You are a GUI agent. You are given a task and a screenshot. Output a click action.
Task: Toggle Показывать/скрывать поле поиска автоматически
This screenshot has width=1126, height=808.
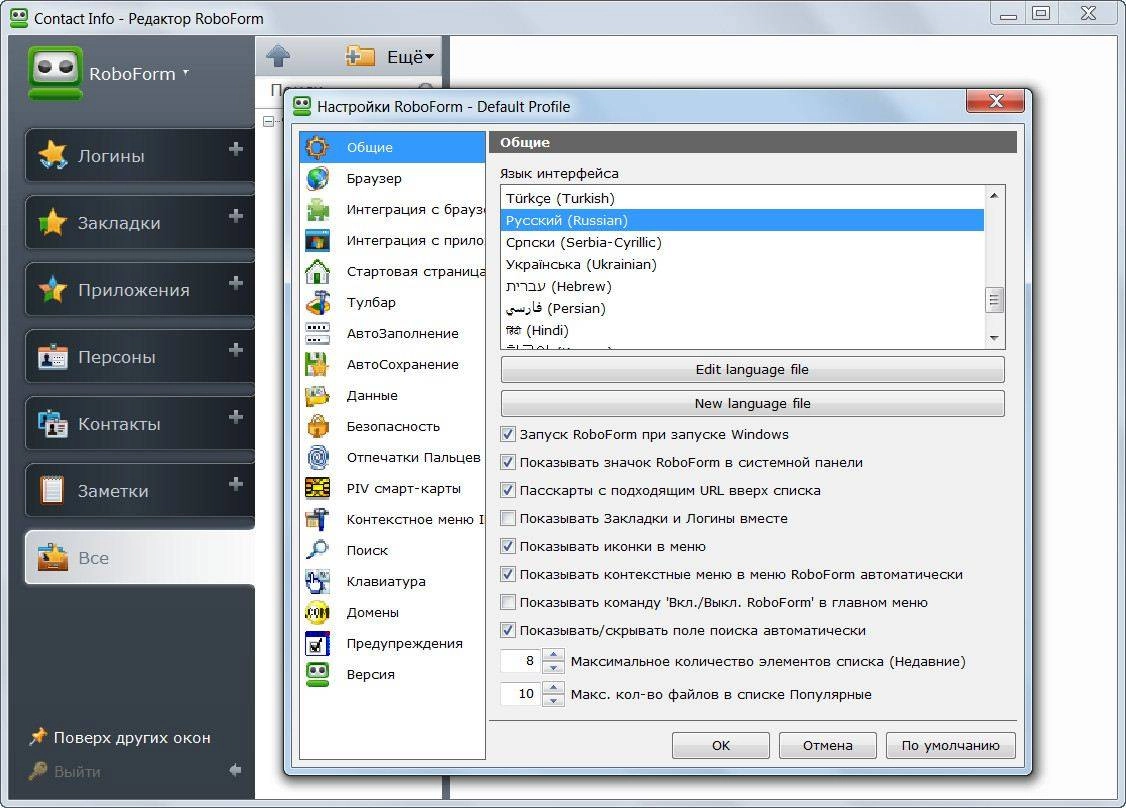(508, 630)
